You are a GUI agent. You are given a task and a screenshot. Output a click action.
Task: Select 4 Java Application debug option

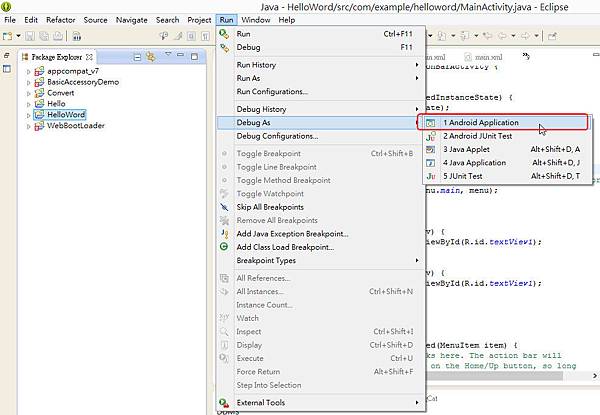click(x=507, y=163)
